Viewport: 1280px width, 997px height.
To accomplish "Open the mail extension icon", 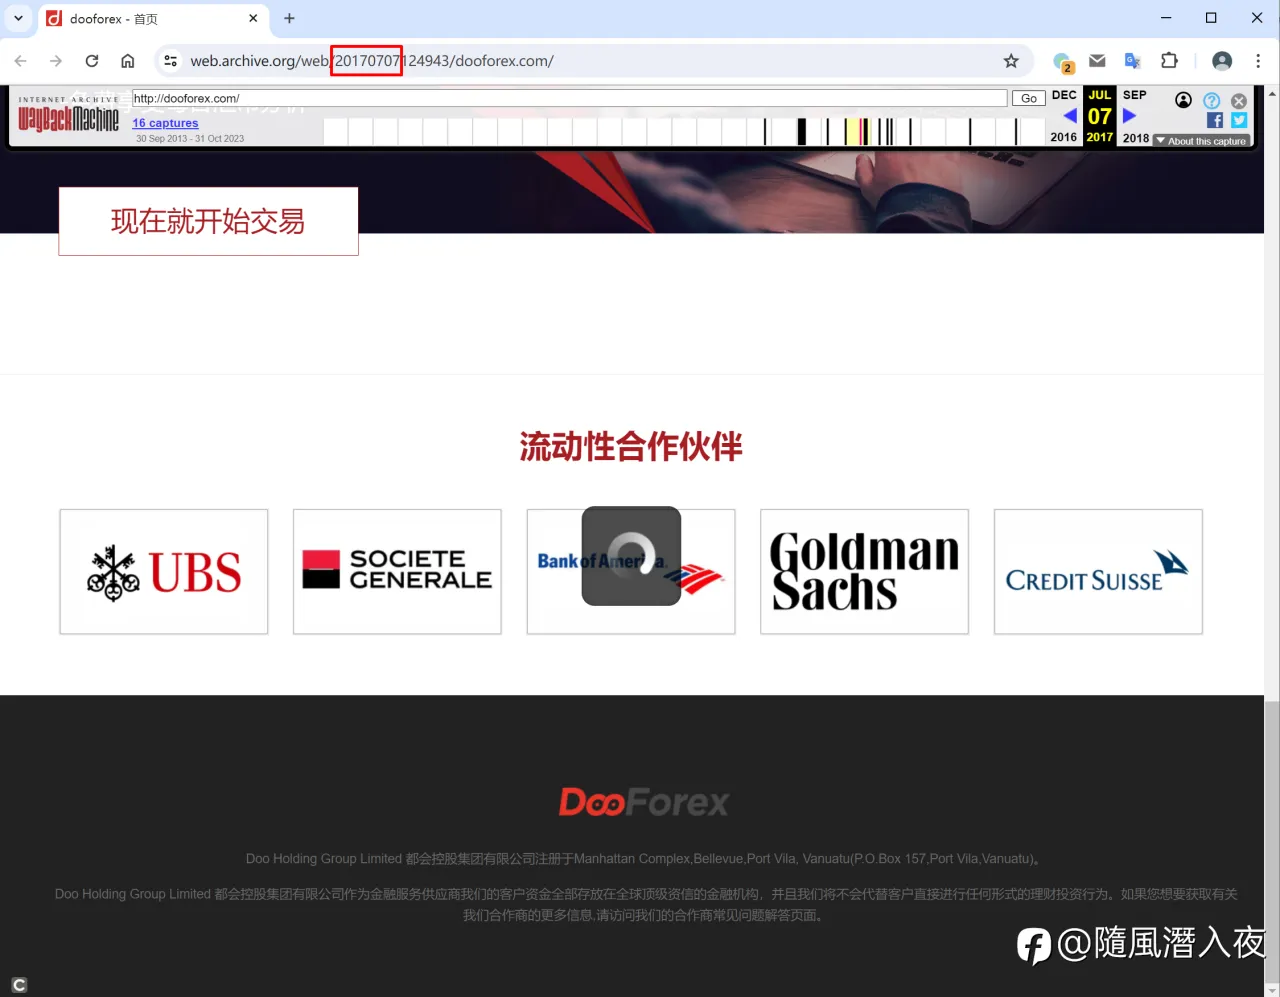I will (1097, 61).
